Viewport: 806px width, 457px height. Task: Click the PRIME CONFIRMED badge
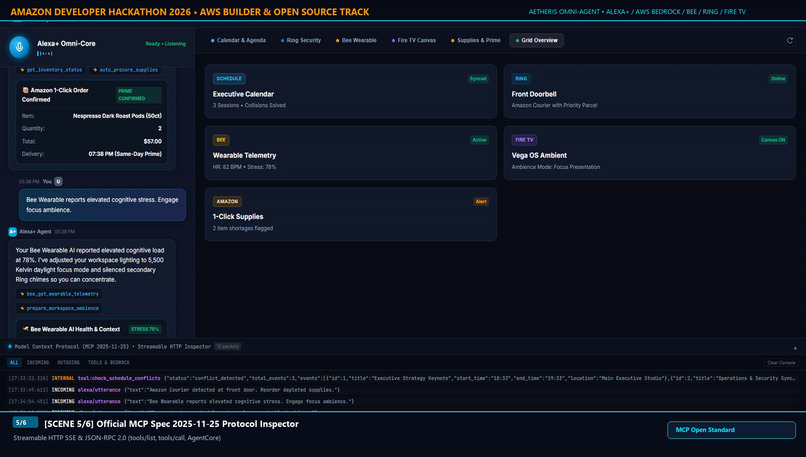(138, 95)
